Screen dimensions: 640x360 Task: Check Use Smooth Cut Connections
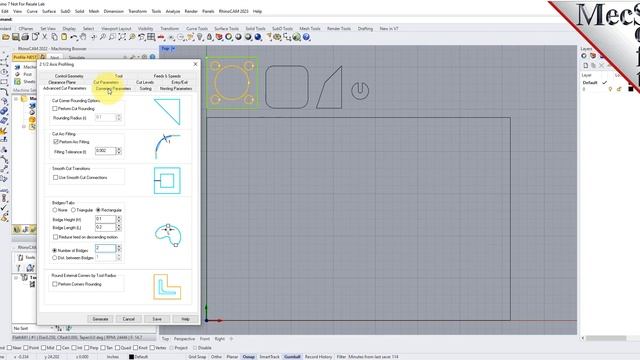click(x=56, y=178)
